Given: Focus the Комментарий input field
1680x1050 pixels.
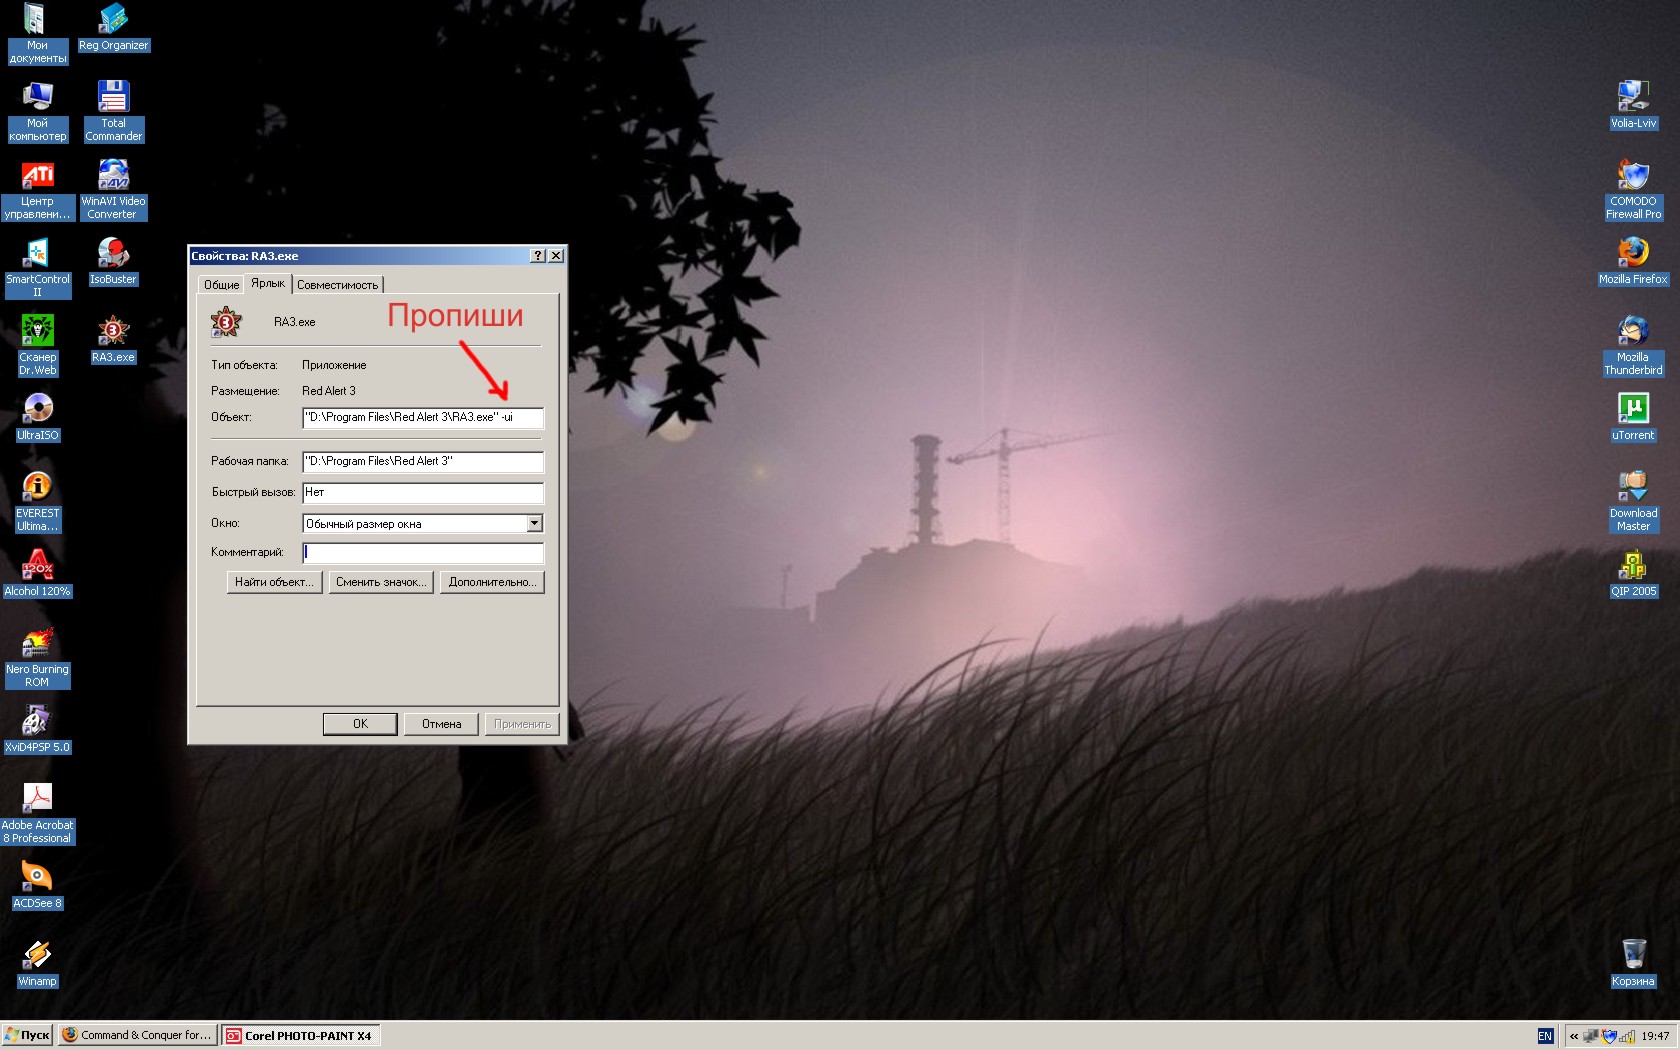Looking at the screenshot, I should (423, 553).
